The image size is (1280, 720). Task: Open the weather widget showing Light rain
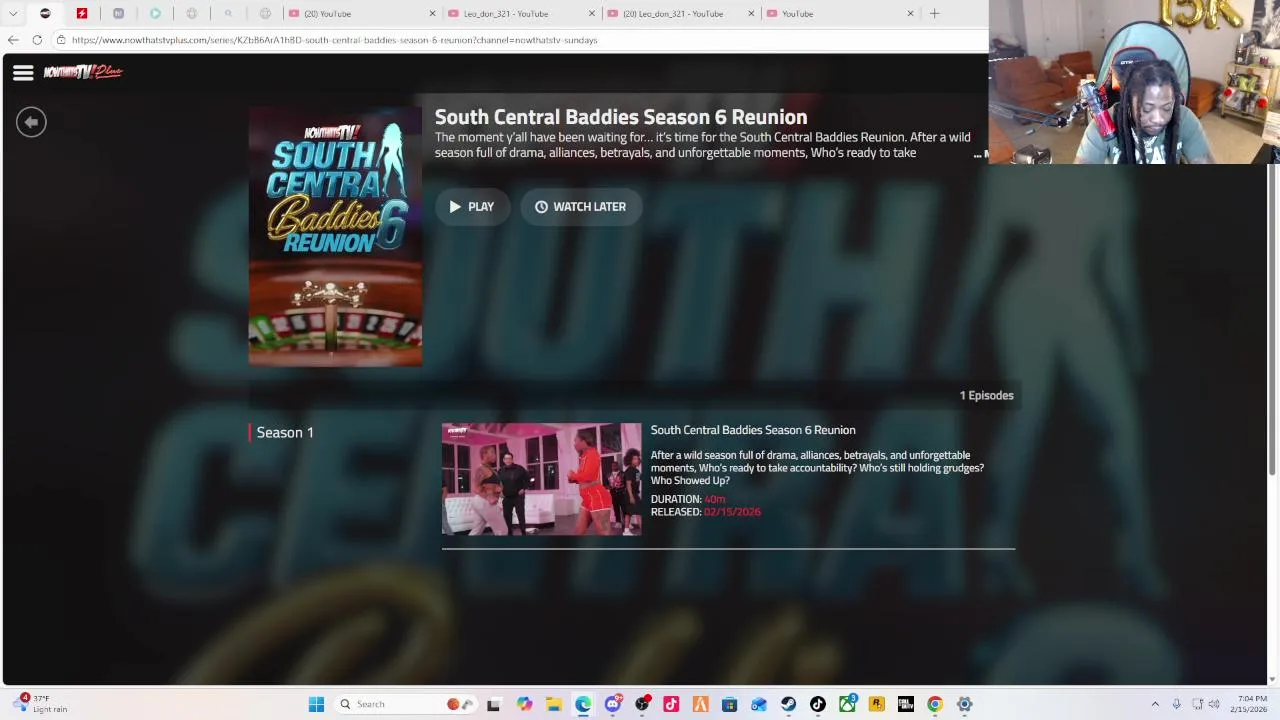[40, 704]
